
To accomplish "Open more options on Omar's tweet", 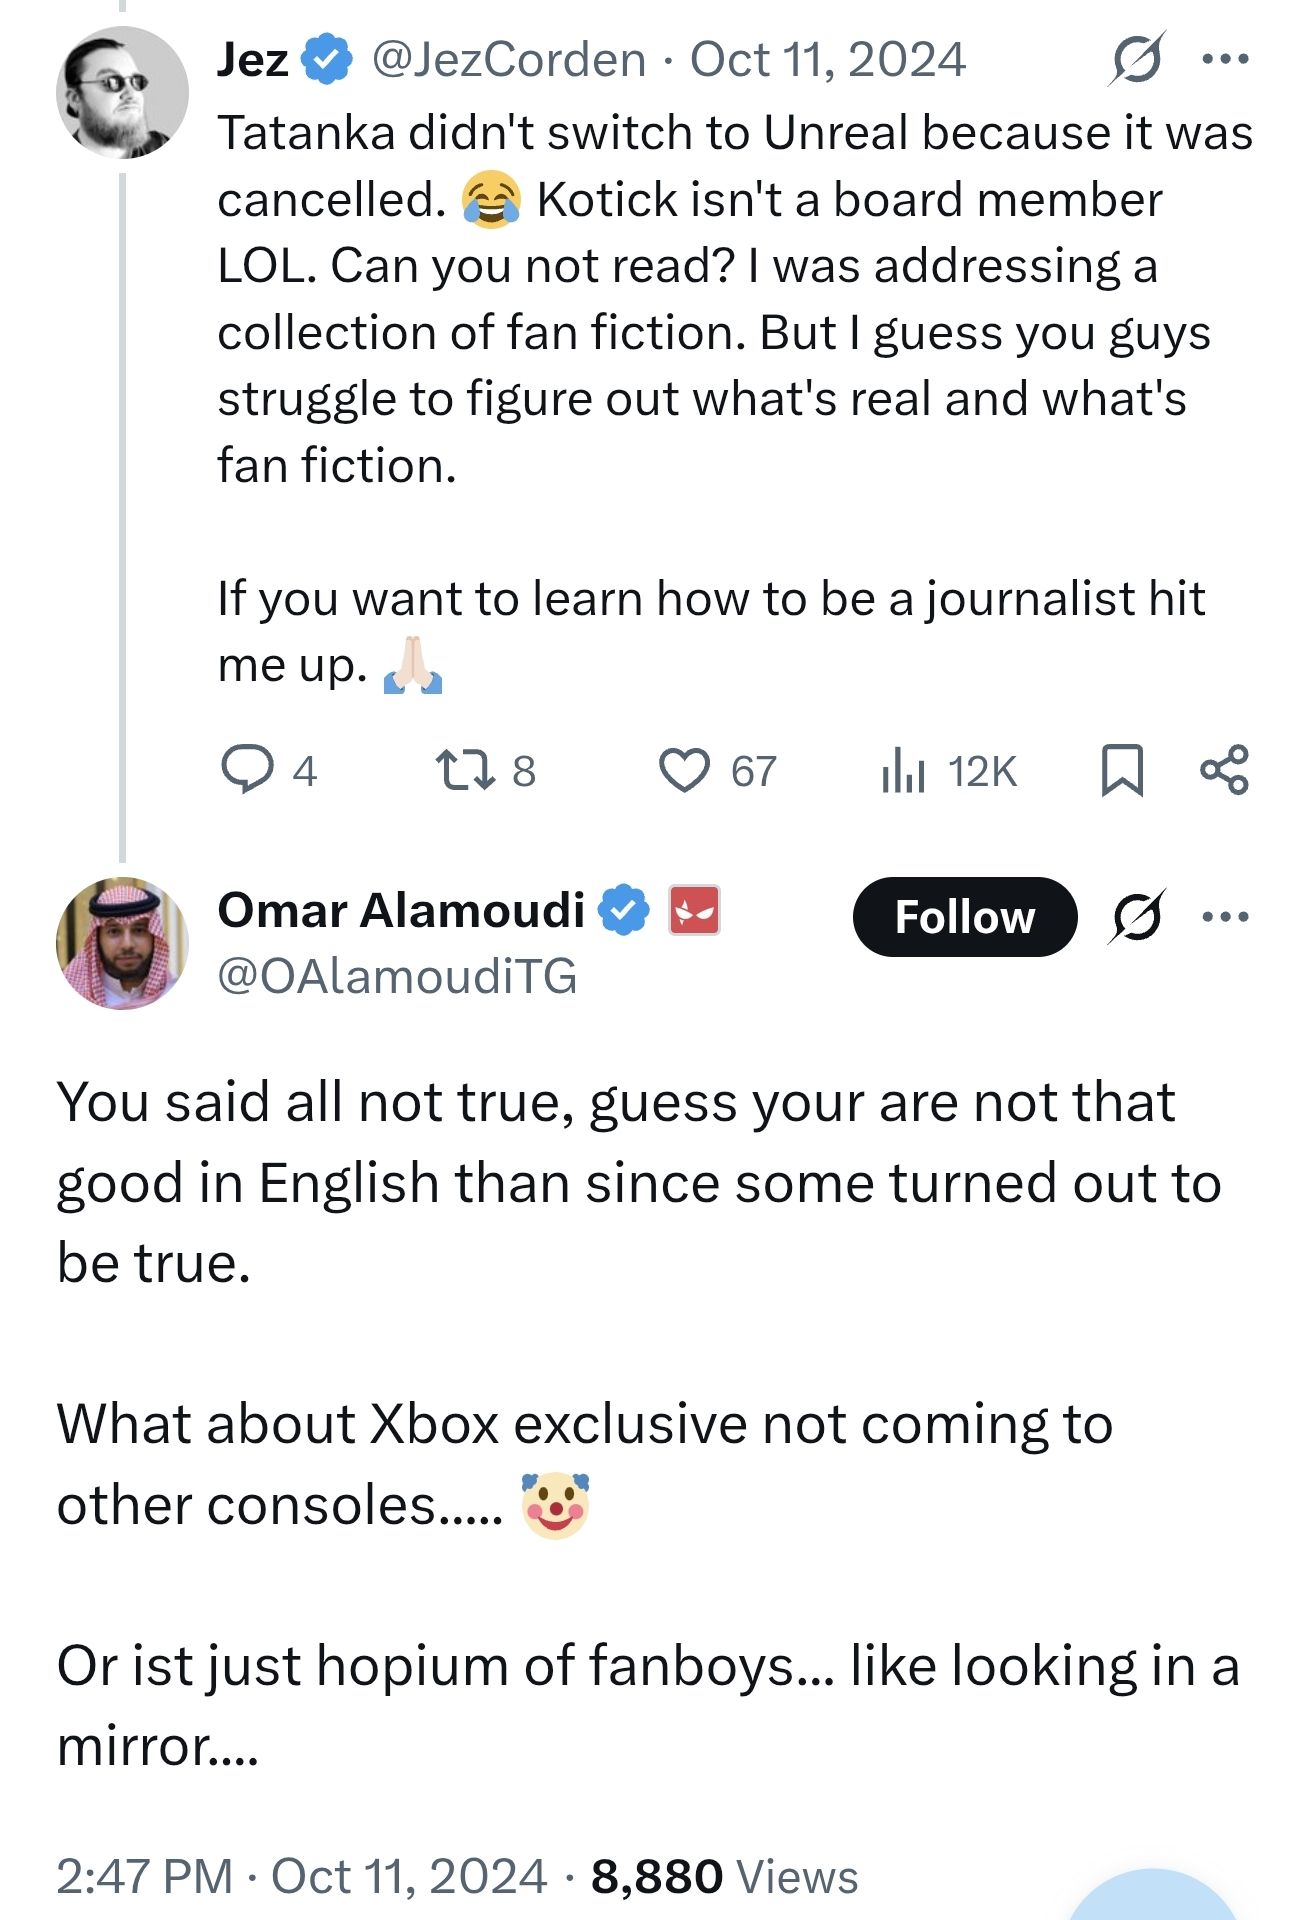I will (1225, 916).
